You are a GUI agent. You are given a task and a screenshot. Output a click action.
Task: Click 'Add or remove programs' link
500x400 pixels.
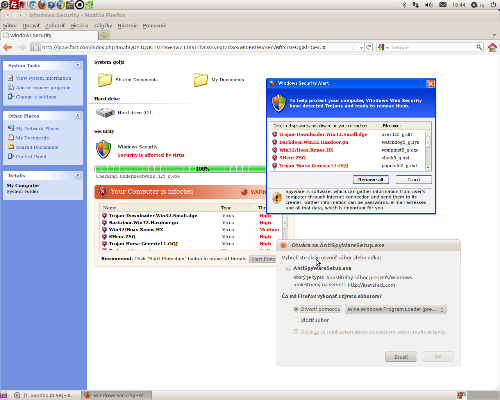[43, 87]
